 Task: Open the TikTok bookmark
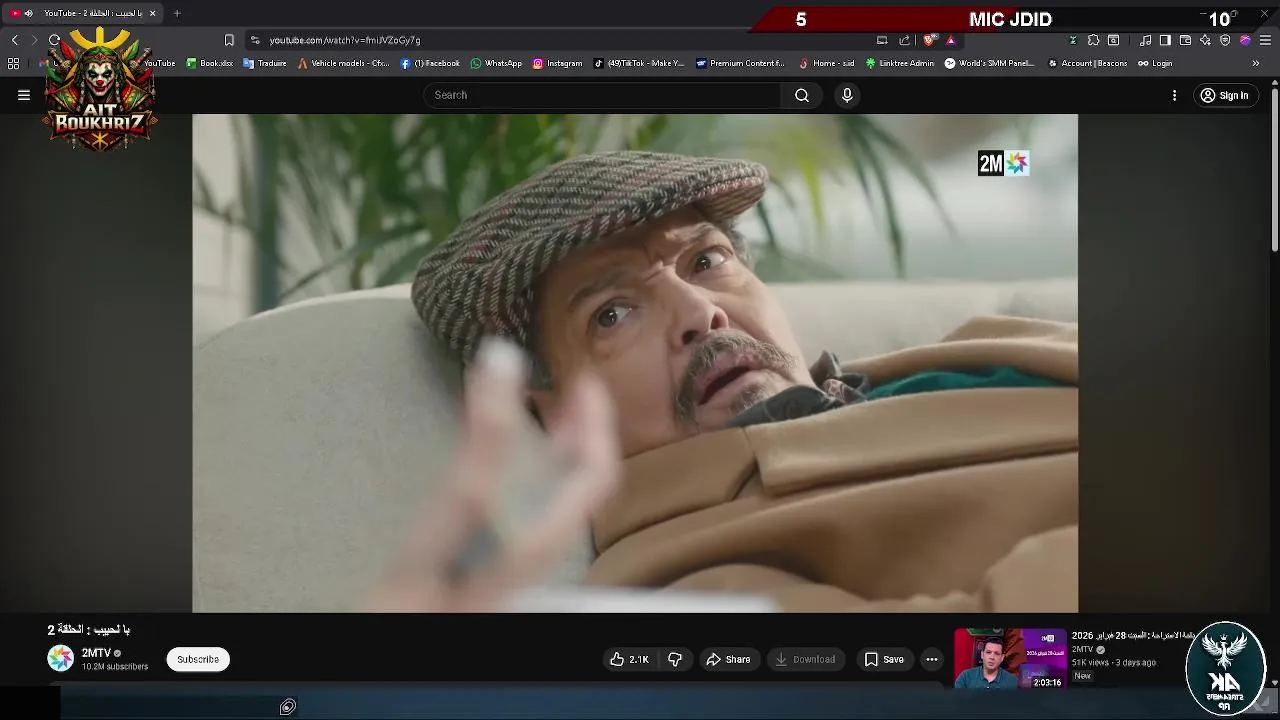[640, 63]
